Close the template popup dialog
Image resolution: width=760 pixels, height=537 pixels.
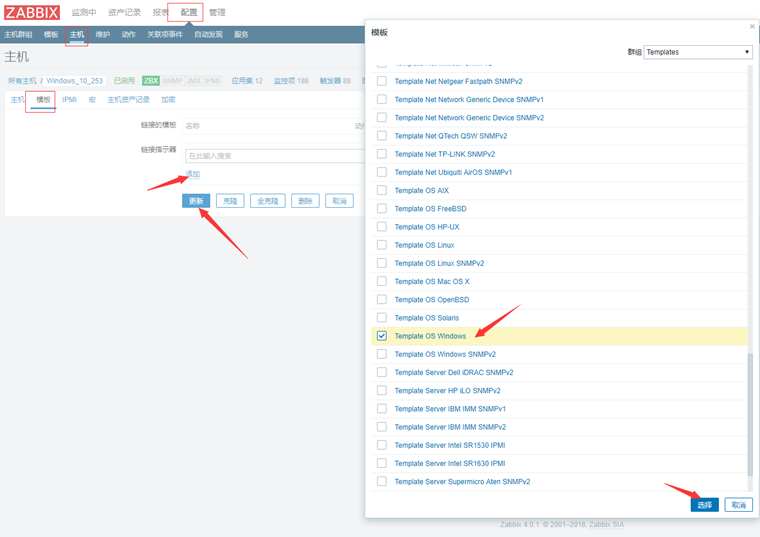coord(752,27)
